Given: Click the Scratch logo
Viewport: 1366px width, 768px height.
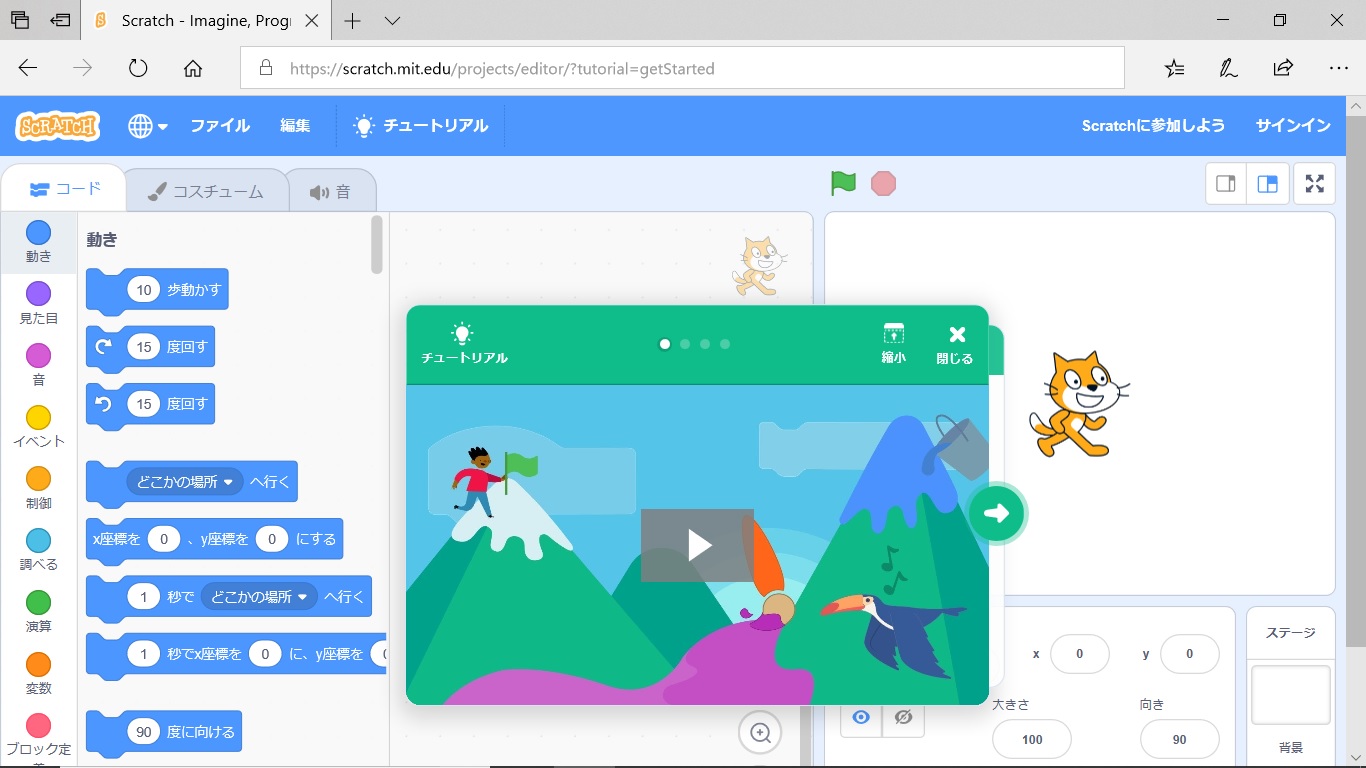Looking at the screenshot, I should (x=58, y=126).
